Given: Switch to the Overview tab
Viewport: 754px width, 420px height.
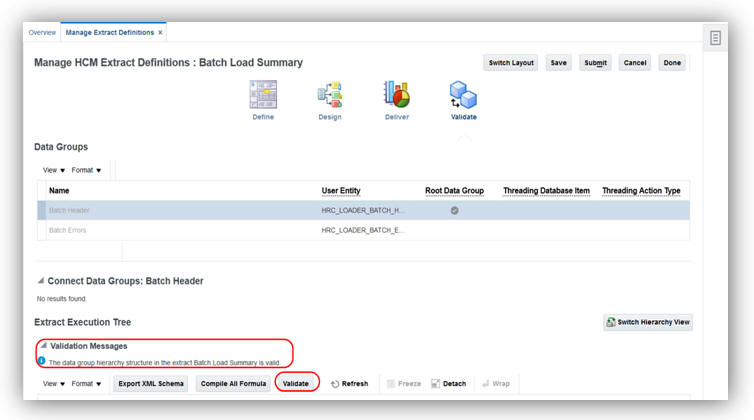Looking at the screenshot, I should 42,33.
